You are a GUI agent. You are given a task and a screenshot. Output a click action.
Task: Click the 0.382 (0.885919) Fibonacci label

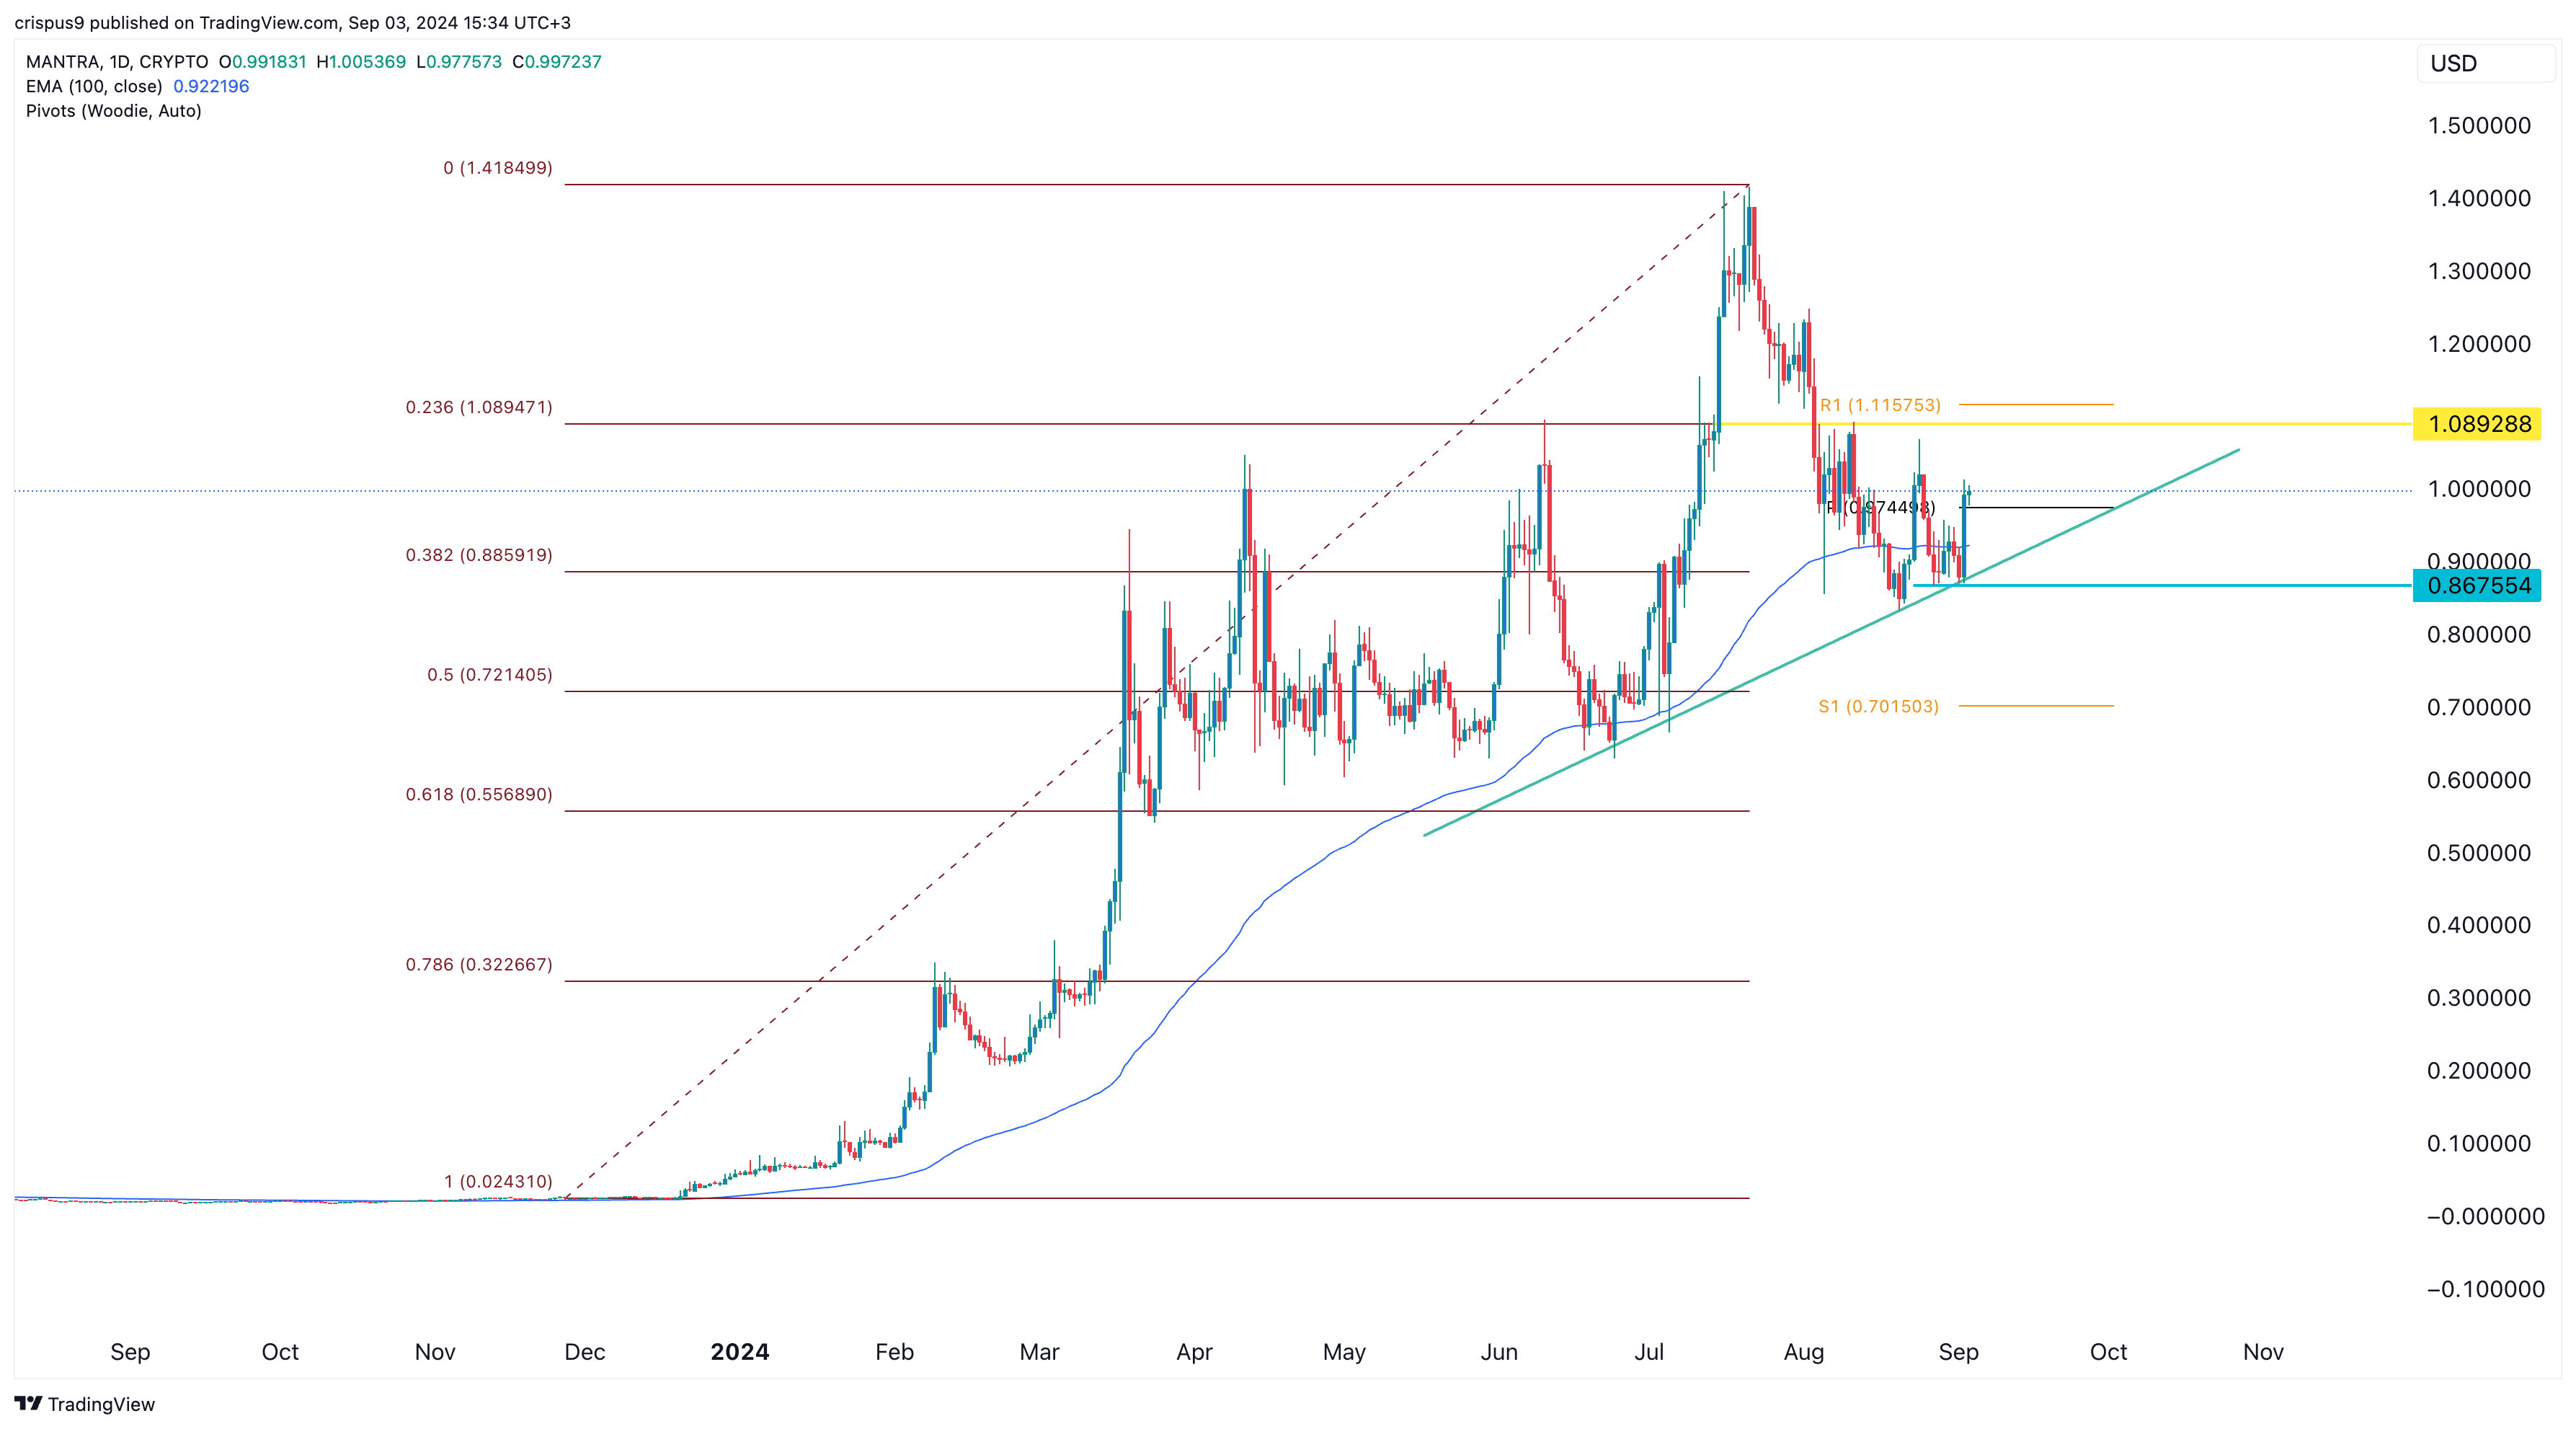click(479, 555)
